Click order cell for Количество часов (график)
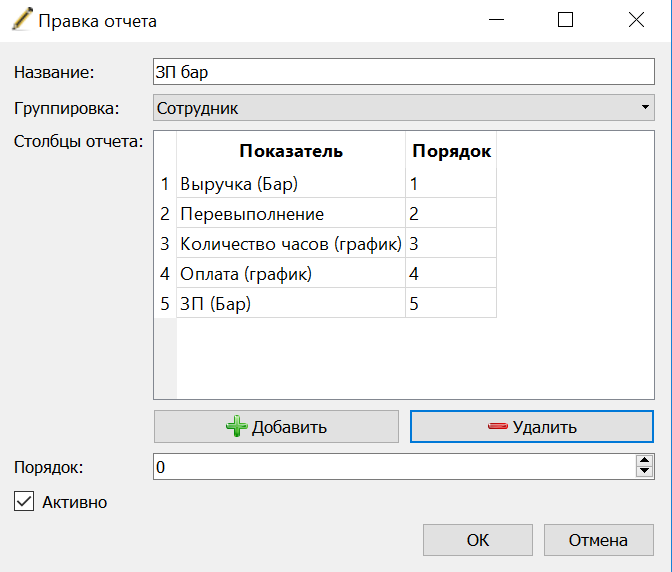Image resolution: width=672 pixels, height=572 pixels. click(x=451, y=243)
